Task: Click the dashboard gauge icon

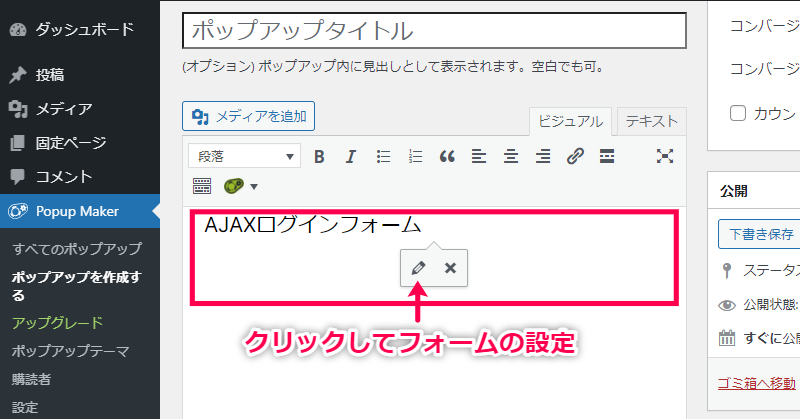Action: pyautogui.click(x=18, y=30)
